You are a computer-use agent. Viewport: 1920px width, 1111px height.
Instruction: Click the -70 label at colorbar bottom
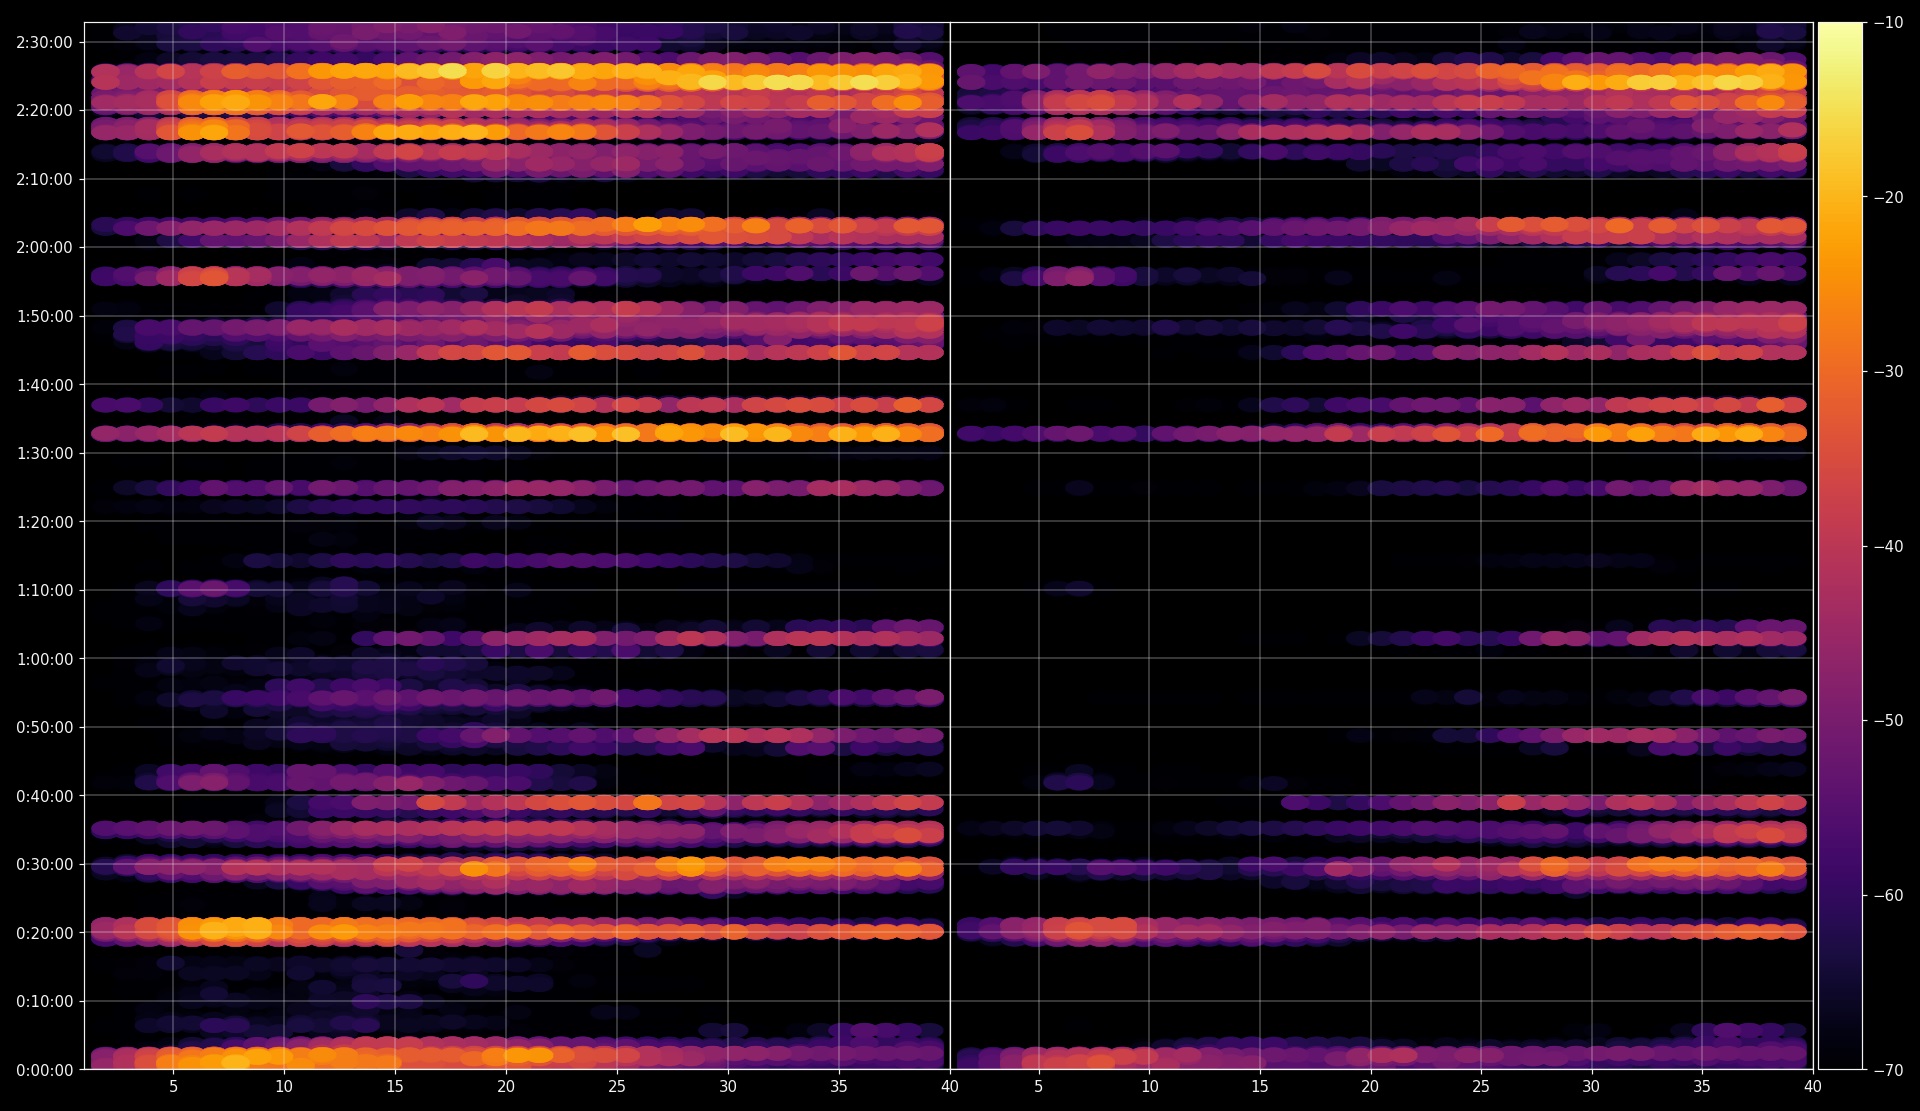click(x=1888, y=1070)
